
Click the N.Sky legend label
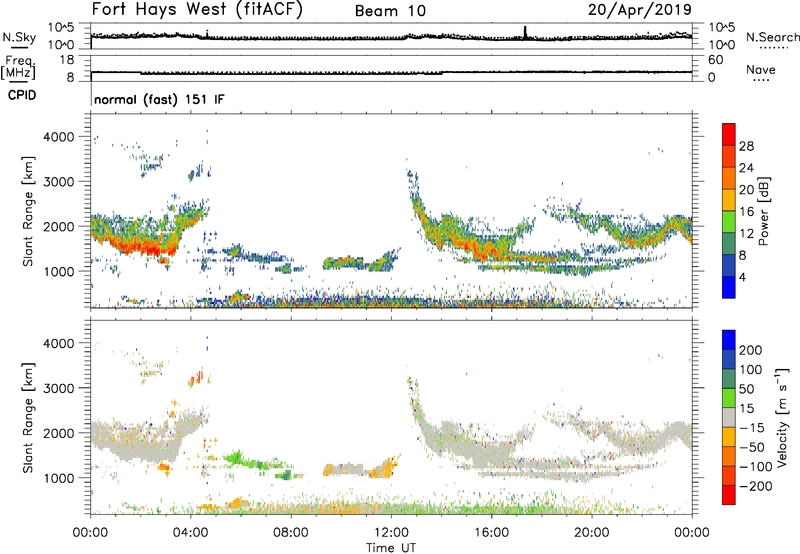pos(16,37)
